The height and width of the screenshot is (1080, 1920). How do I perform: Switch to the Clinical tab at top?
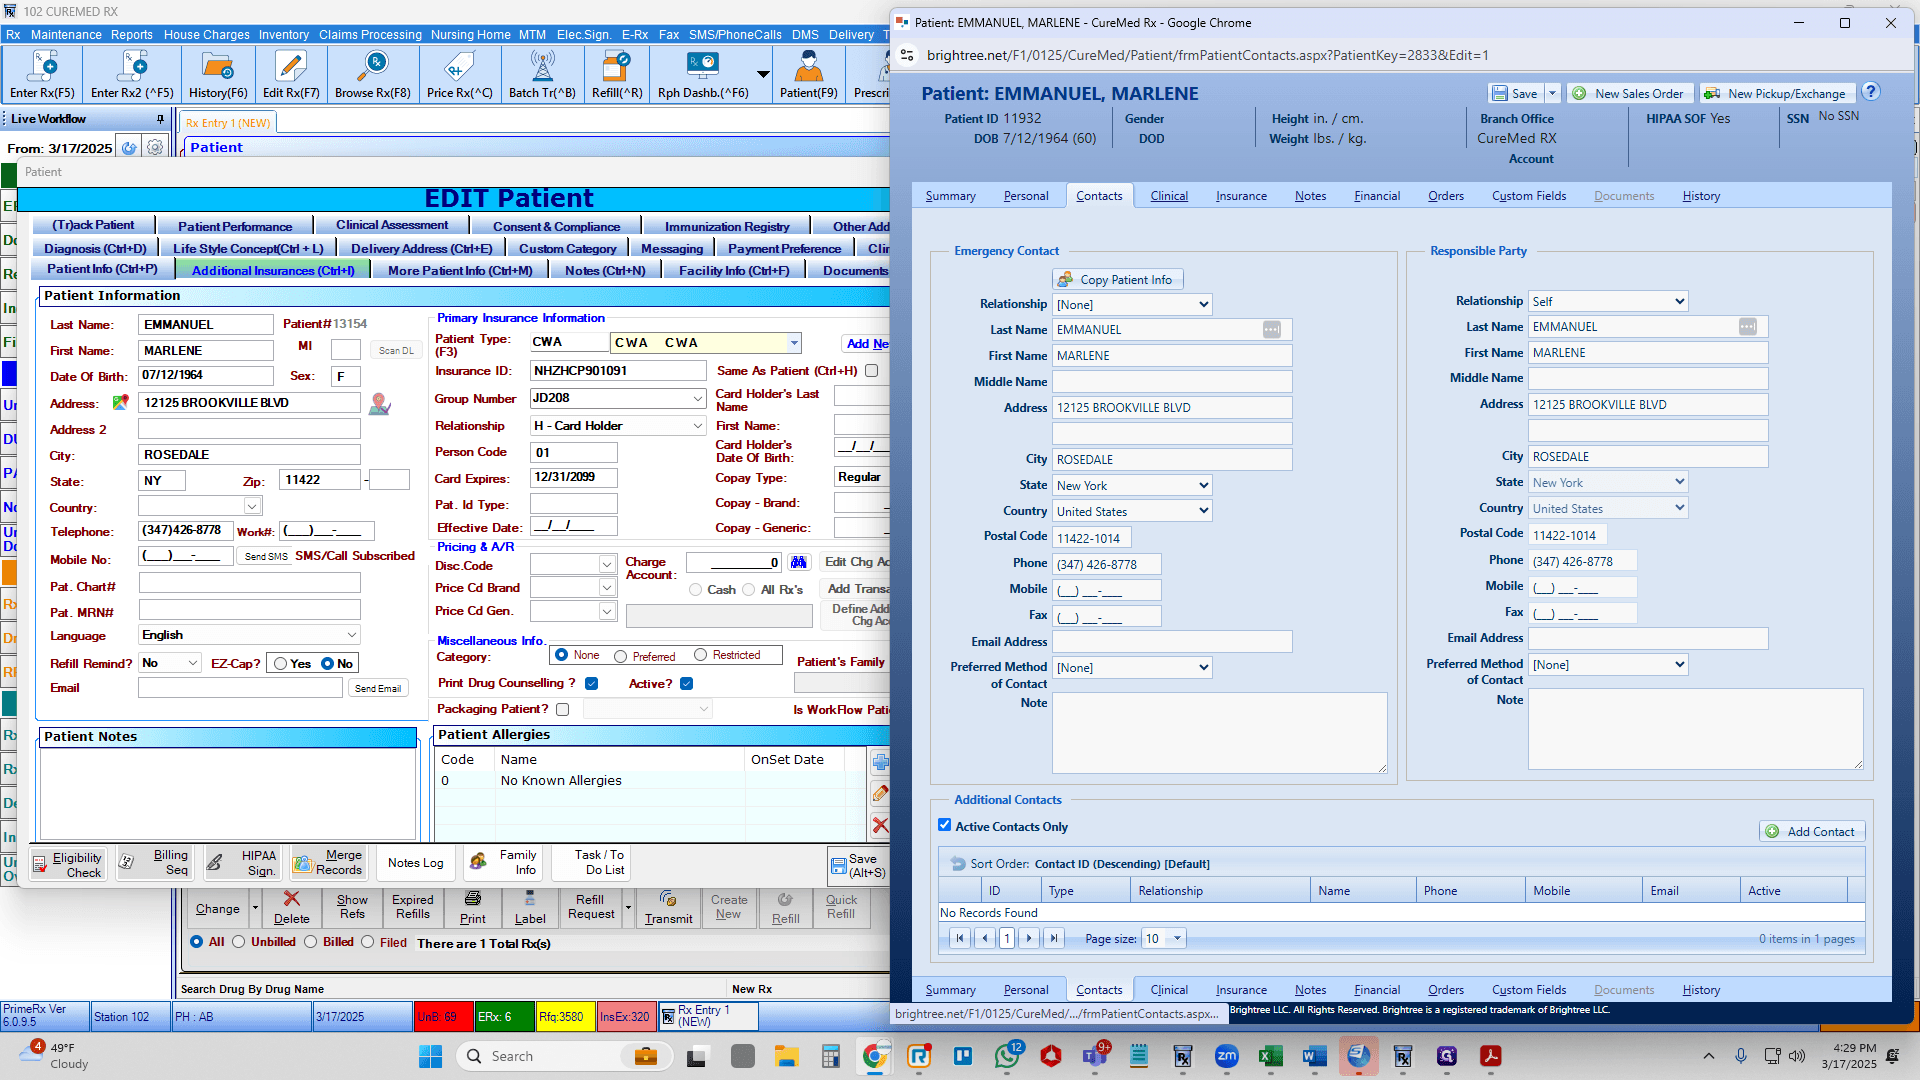click(1168, 196)
